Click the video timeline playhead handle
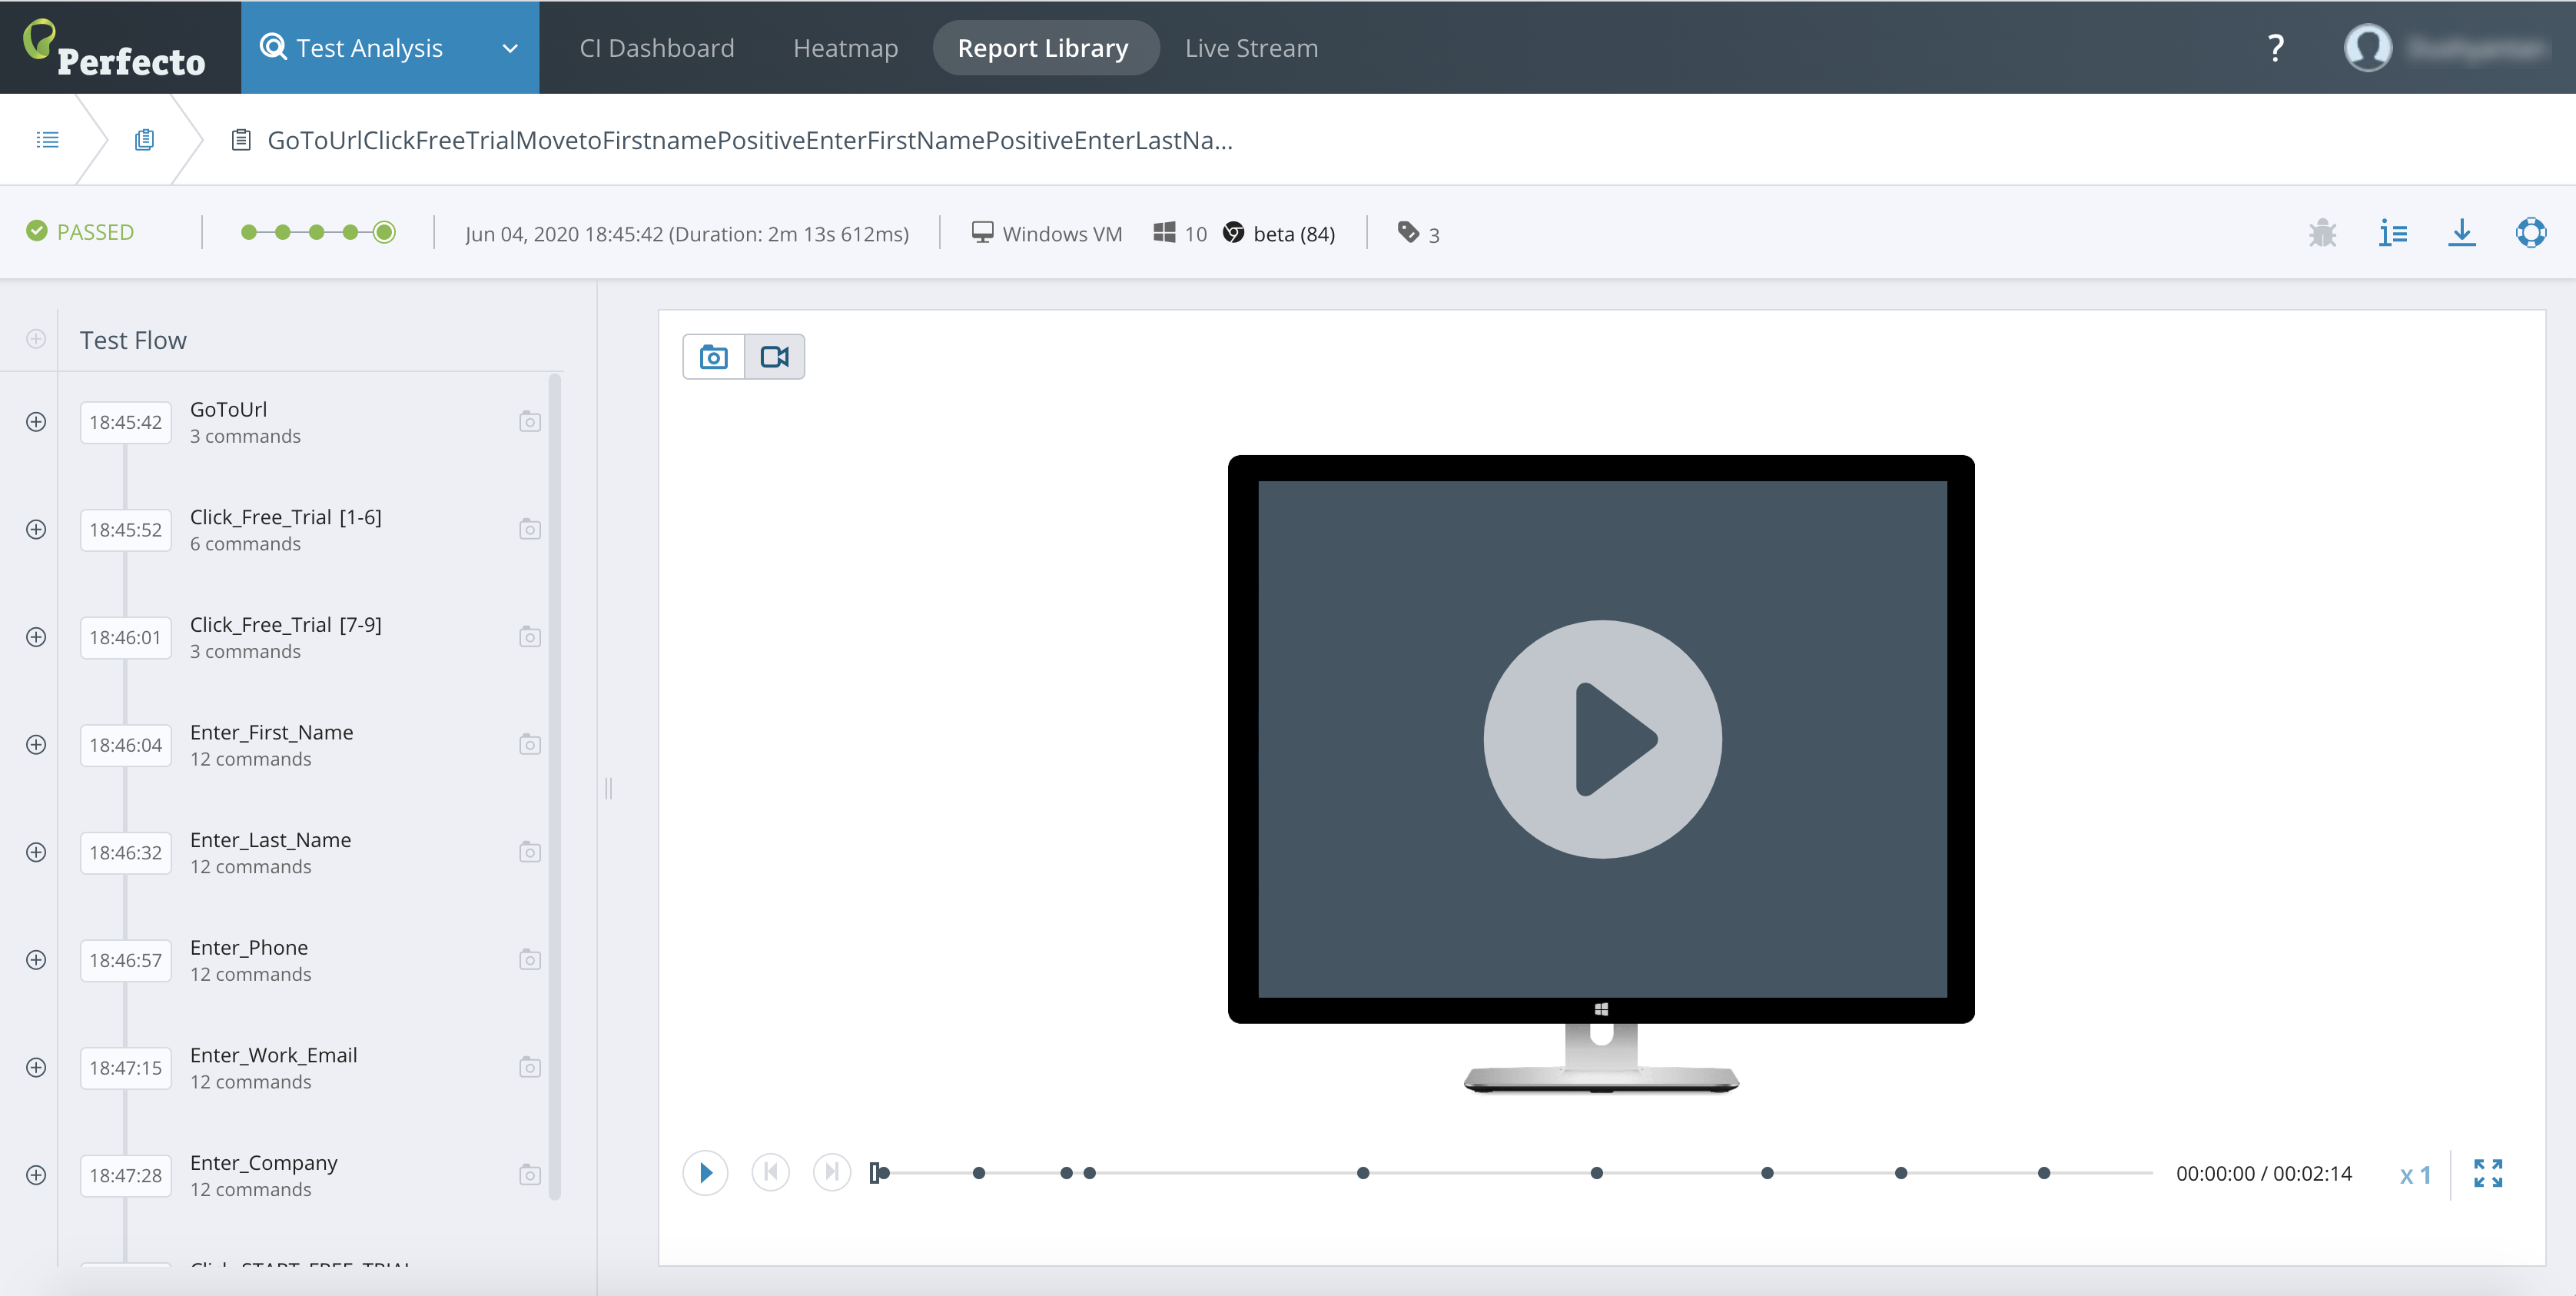Image resolution: width=2576 pixels, height=1296 pixels. (x=877, y=1173)
